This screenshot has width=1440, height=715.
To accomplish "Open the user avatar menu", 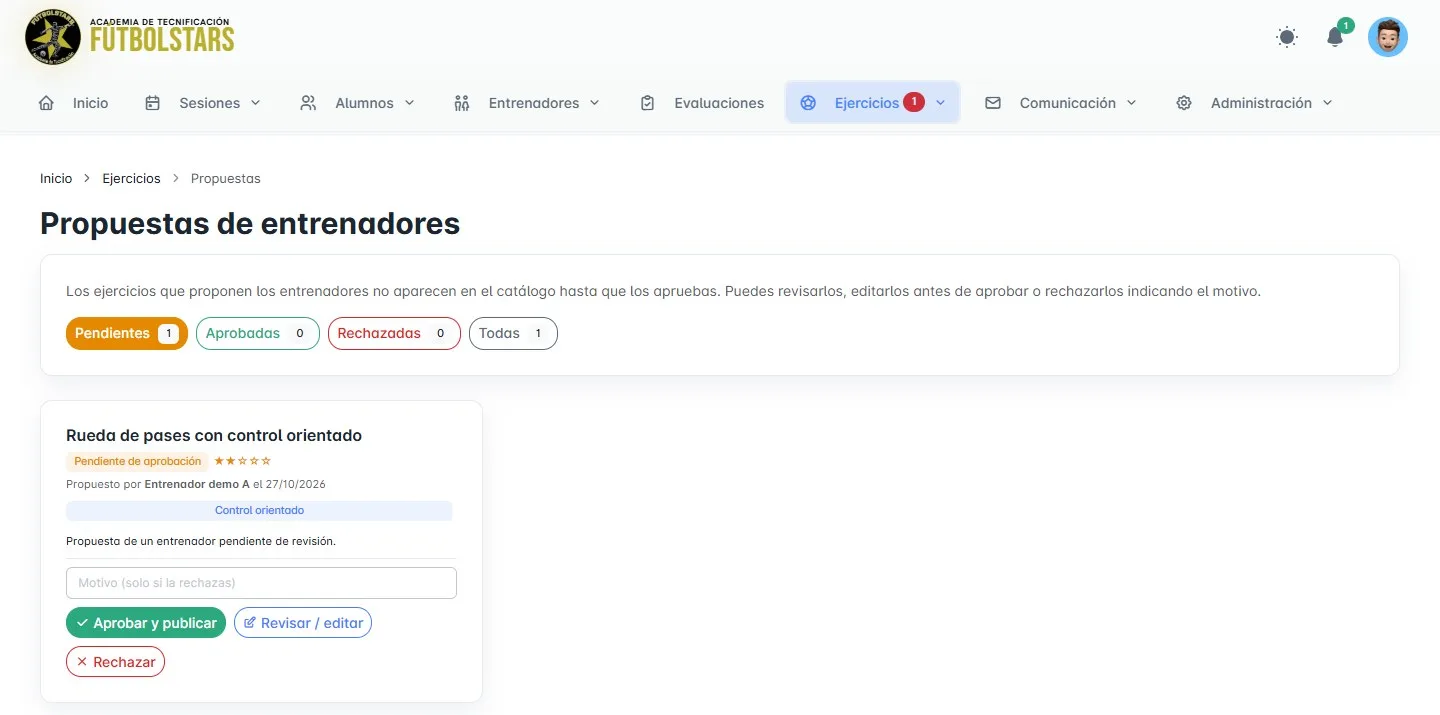I will [1388, 37].
